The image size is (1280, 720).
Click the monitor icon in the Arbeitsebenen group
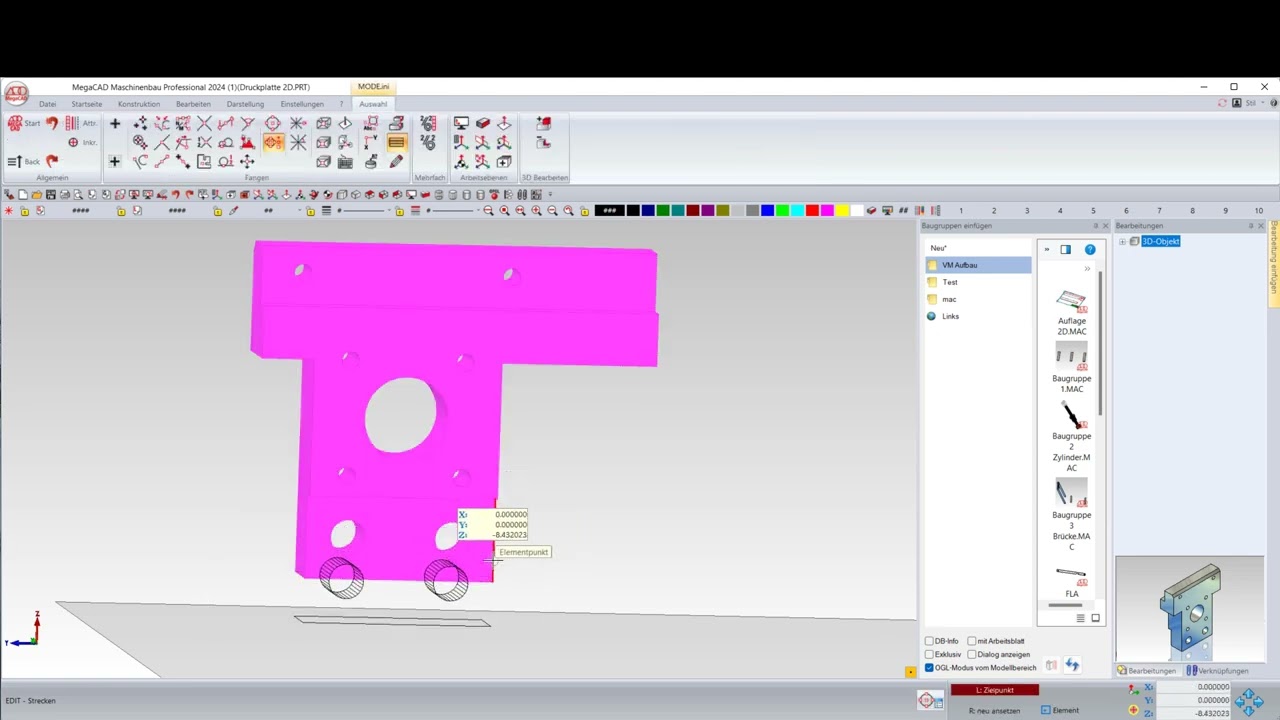tap(461, 123)
